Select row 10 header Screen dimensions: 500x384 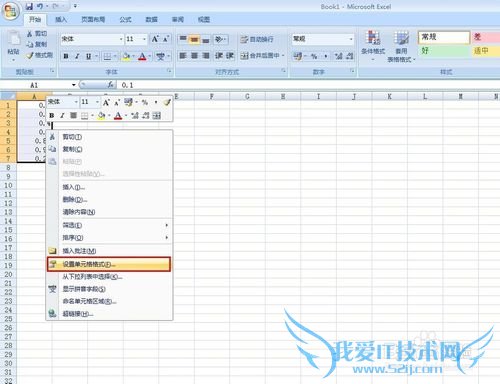tap(8, 185)
